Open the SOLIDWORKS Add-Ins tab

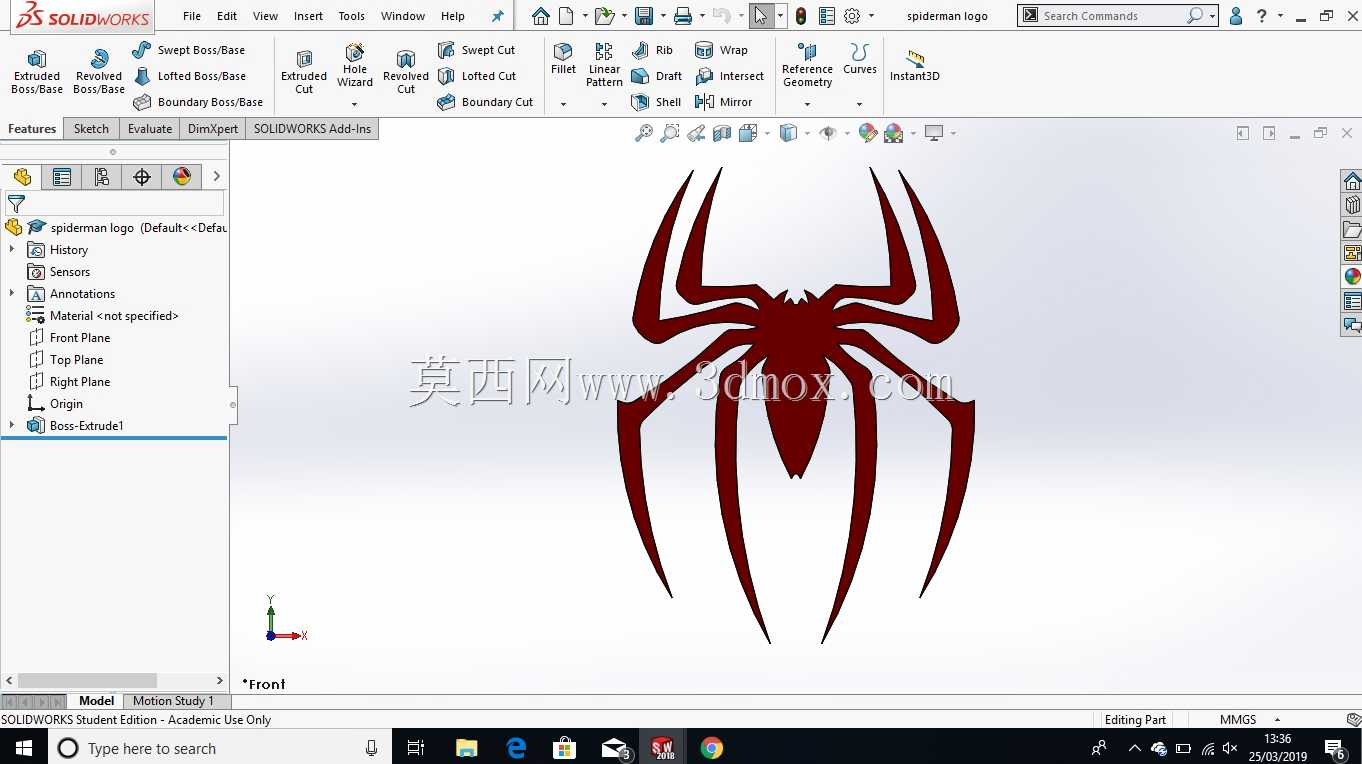pyautogui.click(x=312, y=129)
